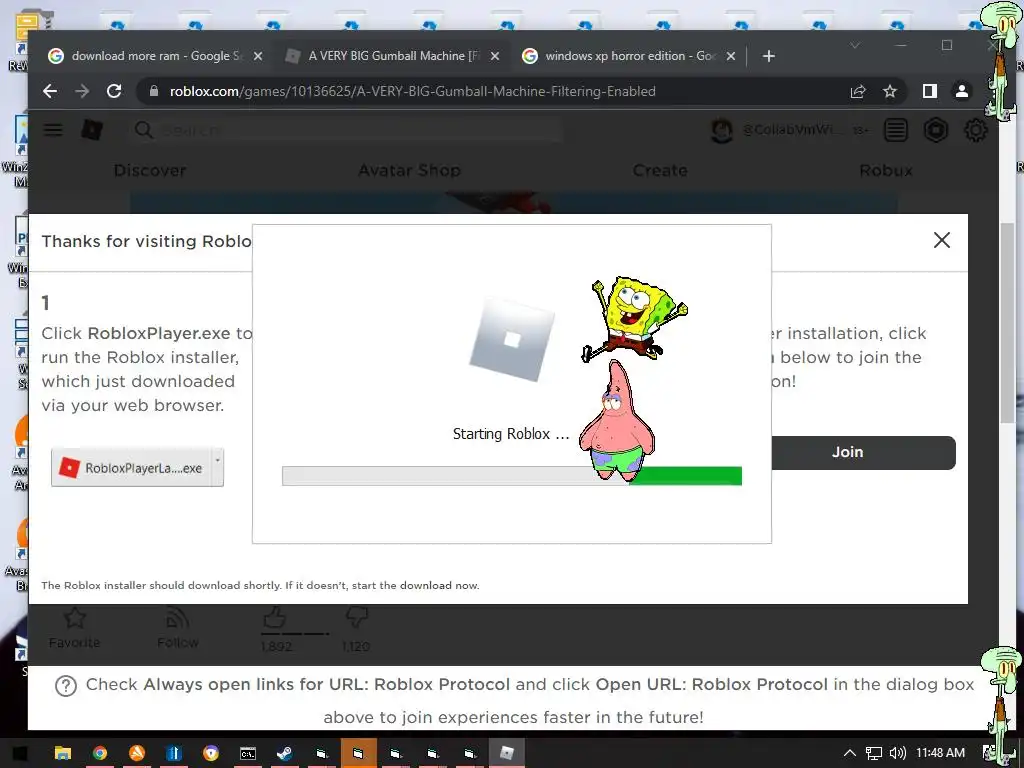
Task: Open File Explorer from the taskbar
Action: point(63,753)
